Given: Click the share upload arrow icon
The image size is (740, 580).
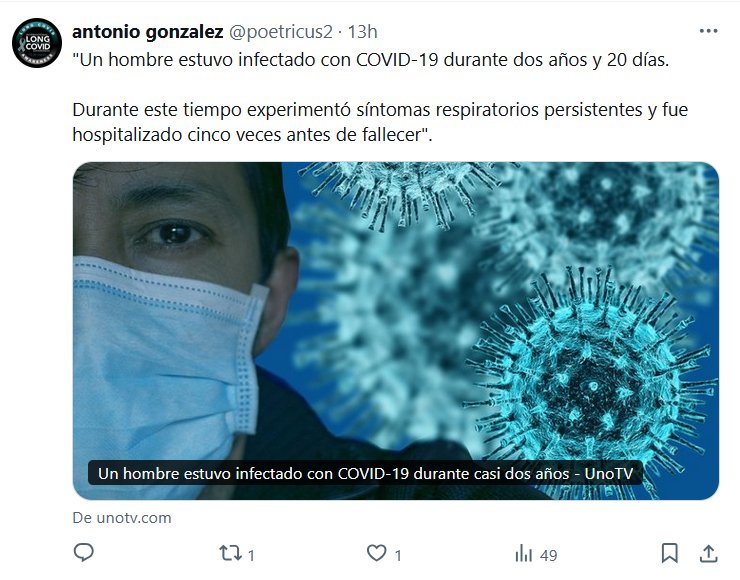Looking at the screenshot, I should pos(708,553).
